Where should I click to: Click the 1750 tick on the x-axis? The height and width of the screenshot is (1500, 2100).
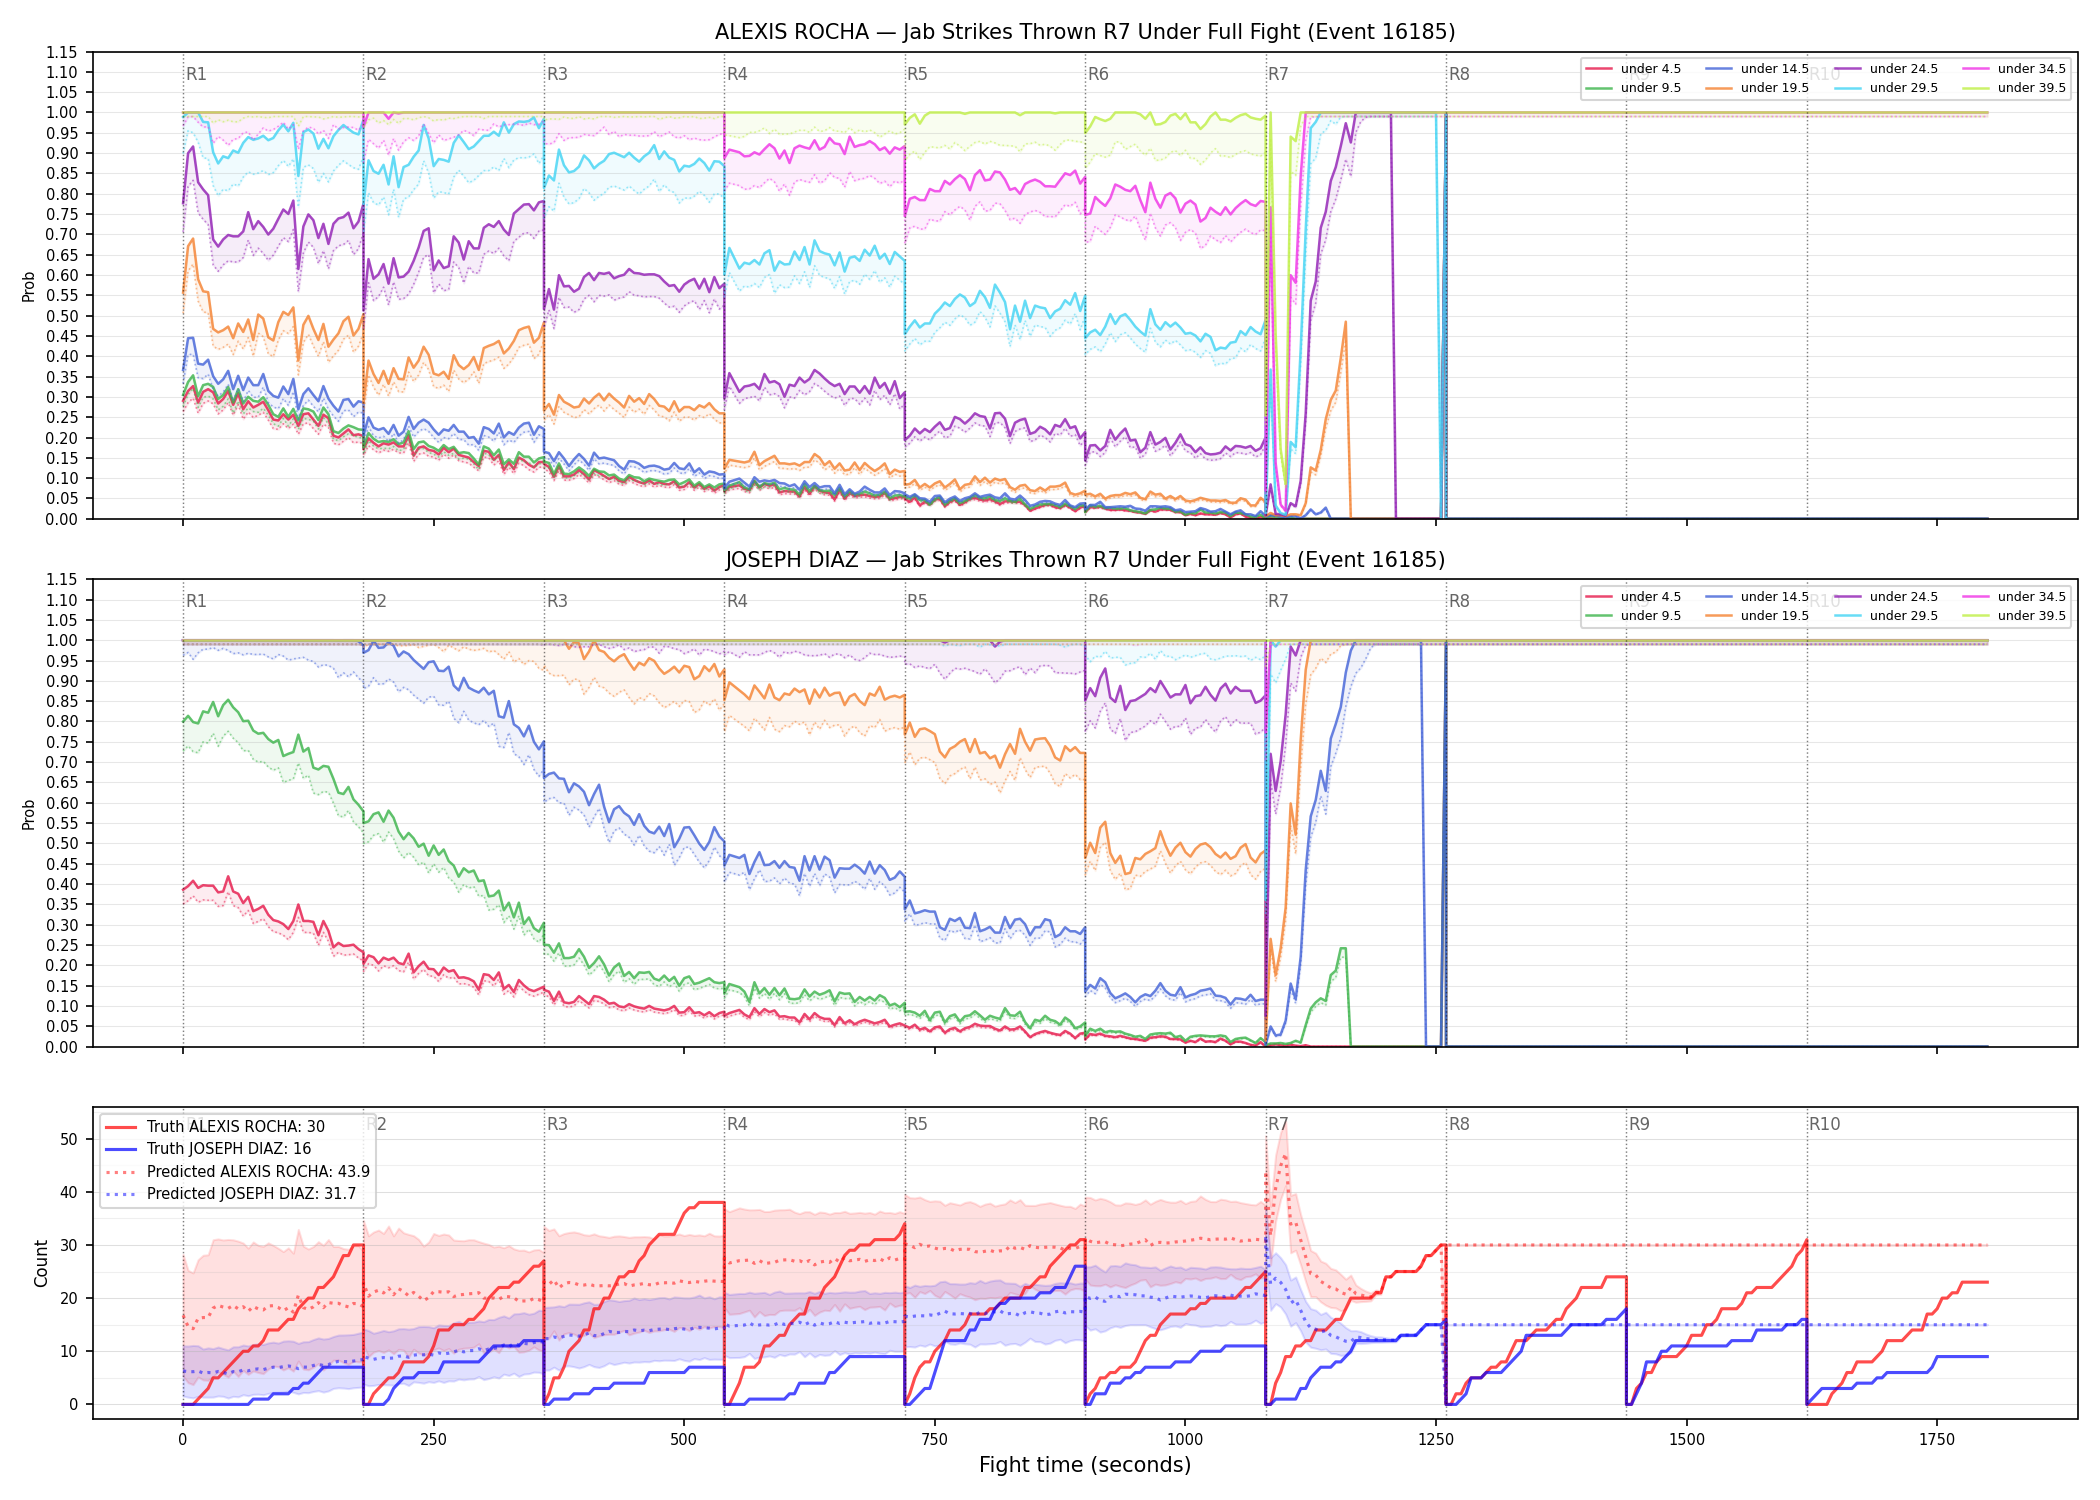coord(1937,1439)
